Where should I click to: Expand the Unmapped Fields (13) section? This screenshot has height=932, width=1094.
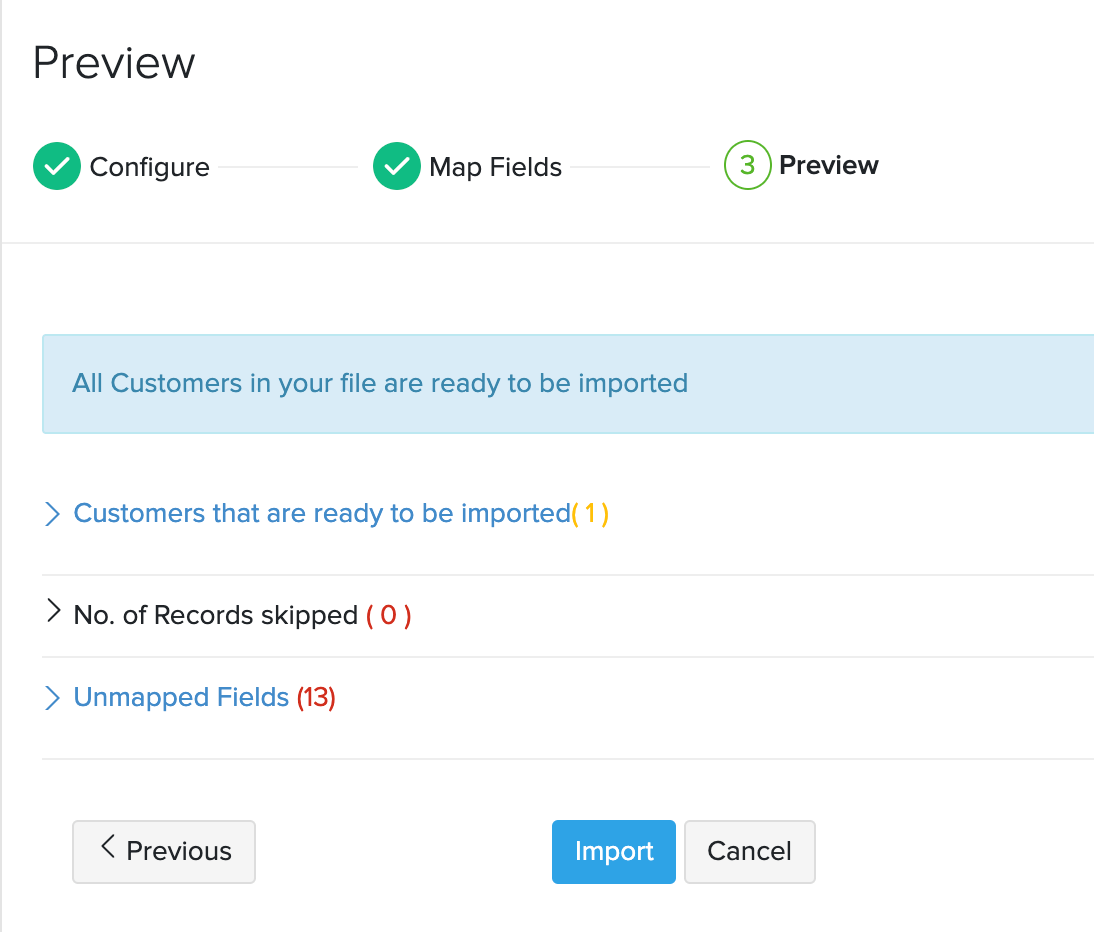coord(180,697)
